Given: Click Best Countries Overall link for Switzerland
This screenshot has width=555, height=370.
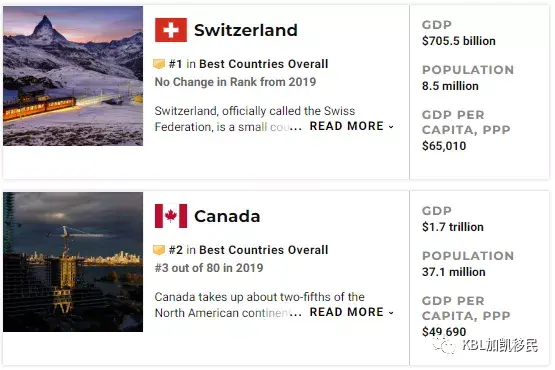Looking at the screenshot, I should (264, 64).
